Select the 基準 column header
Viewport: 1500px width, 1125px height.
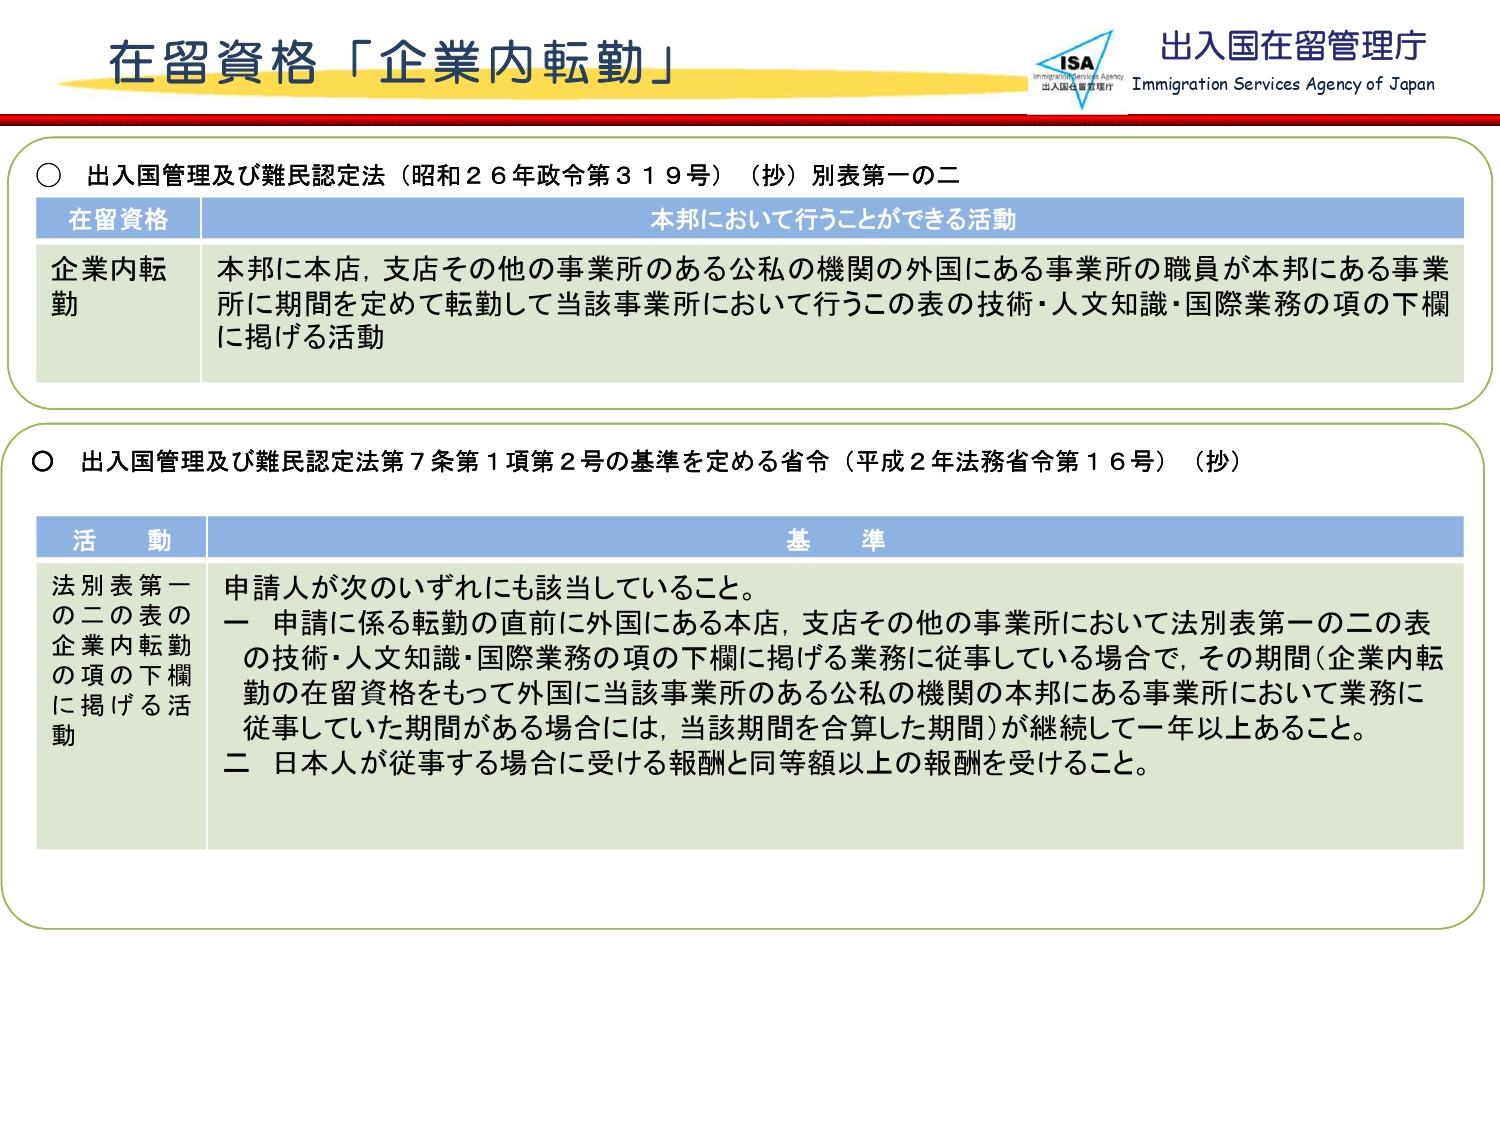point(836,540)
